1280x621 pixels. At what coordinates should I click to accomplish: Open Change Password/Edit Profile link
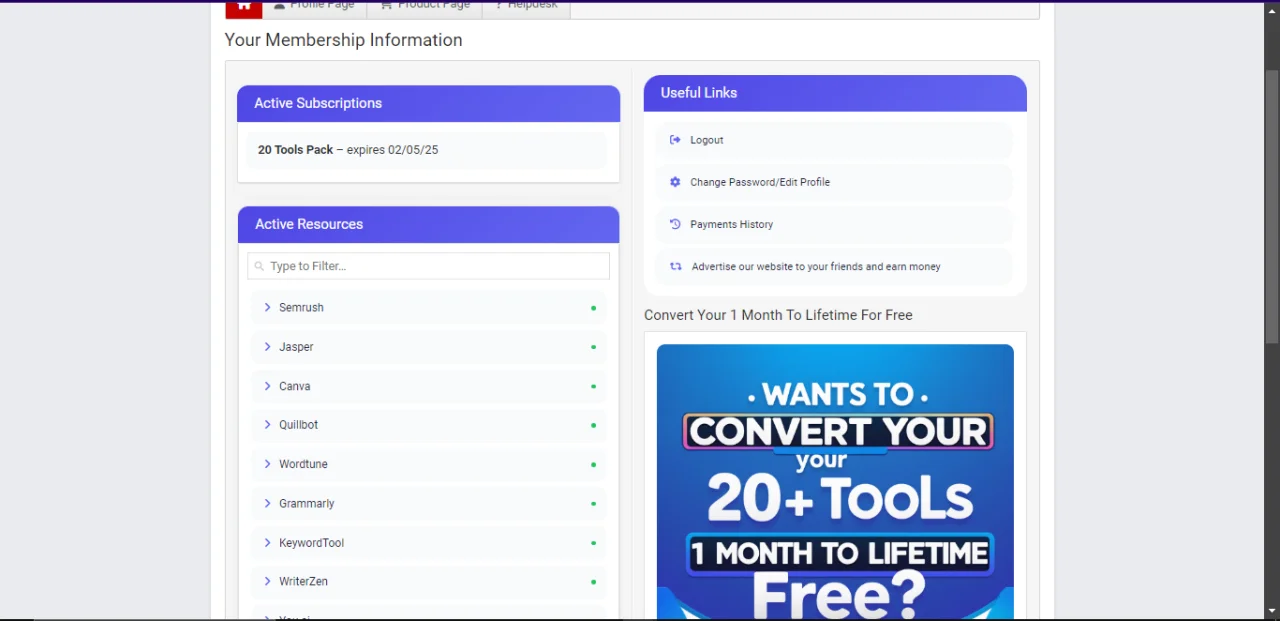click(760, 182)
